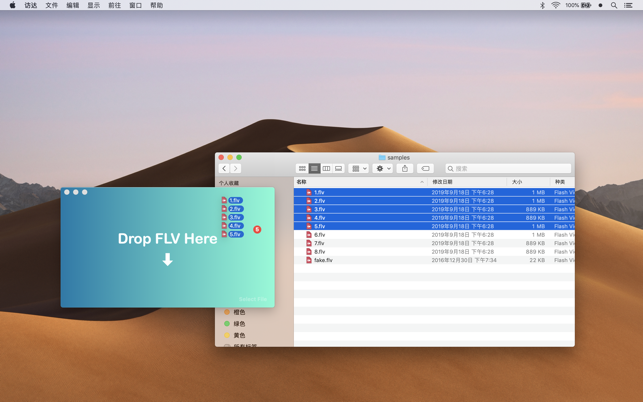
Task: Open the 前往 menu
Action: 114,5
